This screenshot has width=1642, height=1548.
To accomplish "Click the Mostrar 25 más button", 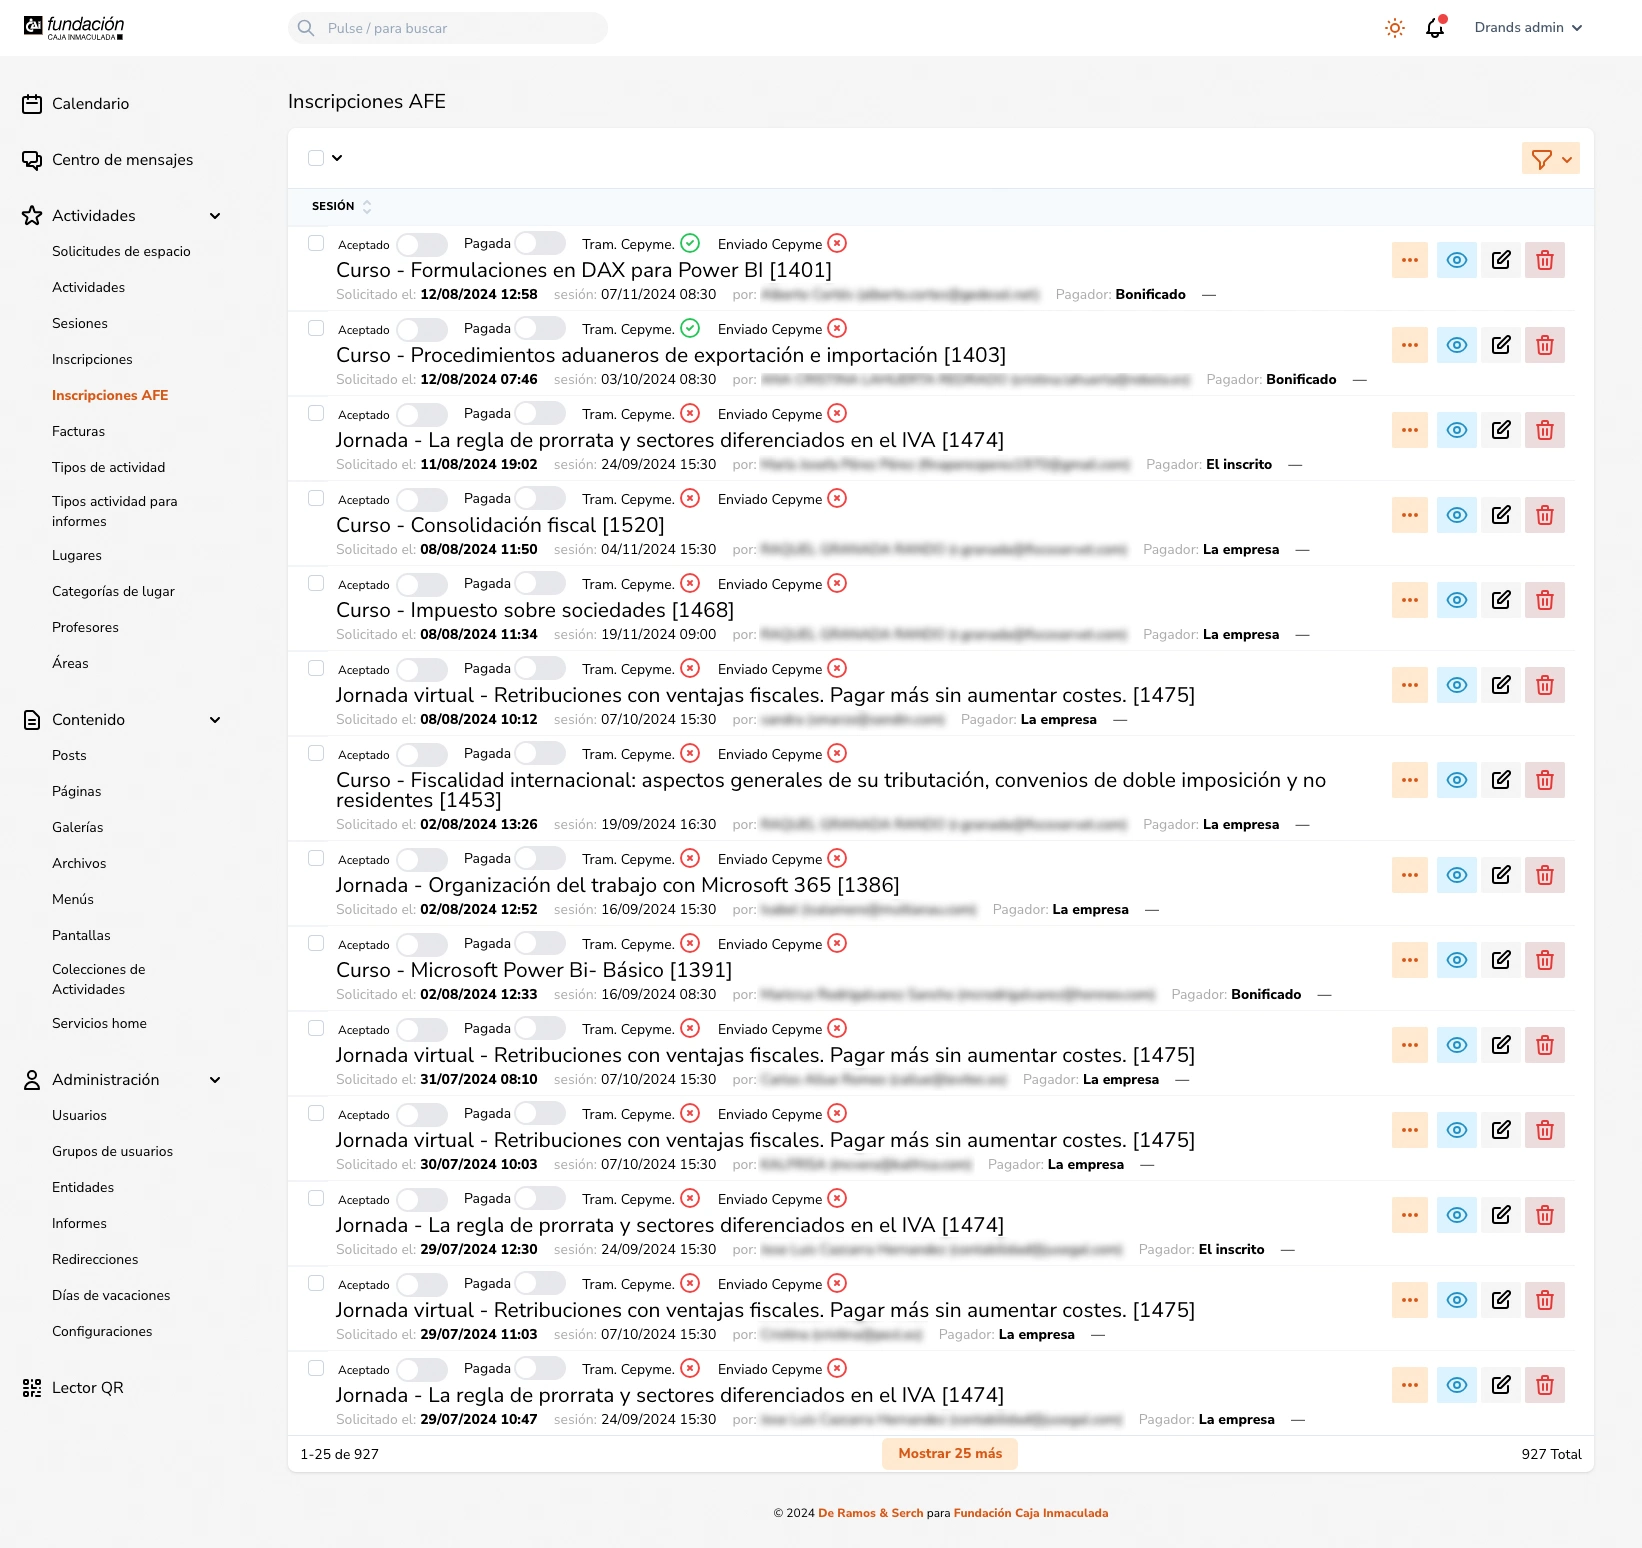I will (949, 1453).
